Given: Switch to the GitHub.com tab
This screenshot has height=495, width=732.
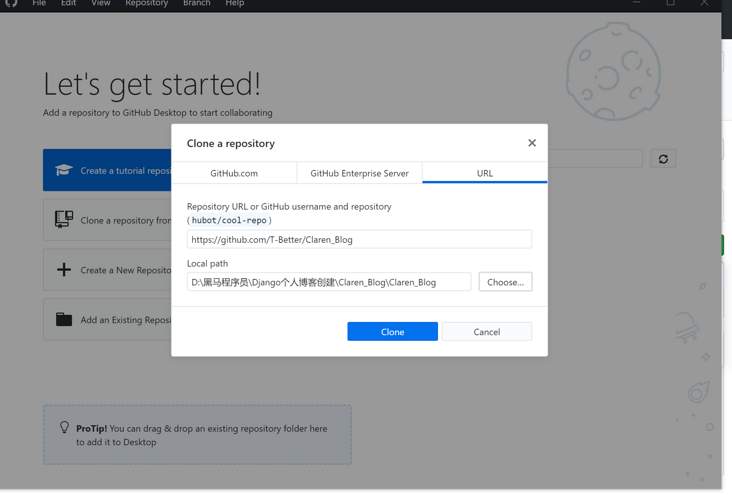Looking at the screenshot, I should pyautogui.click(x=234, y=173).
